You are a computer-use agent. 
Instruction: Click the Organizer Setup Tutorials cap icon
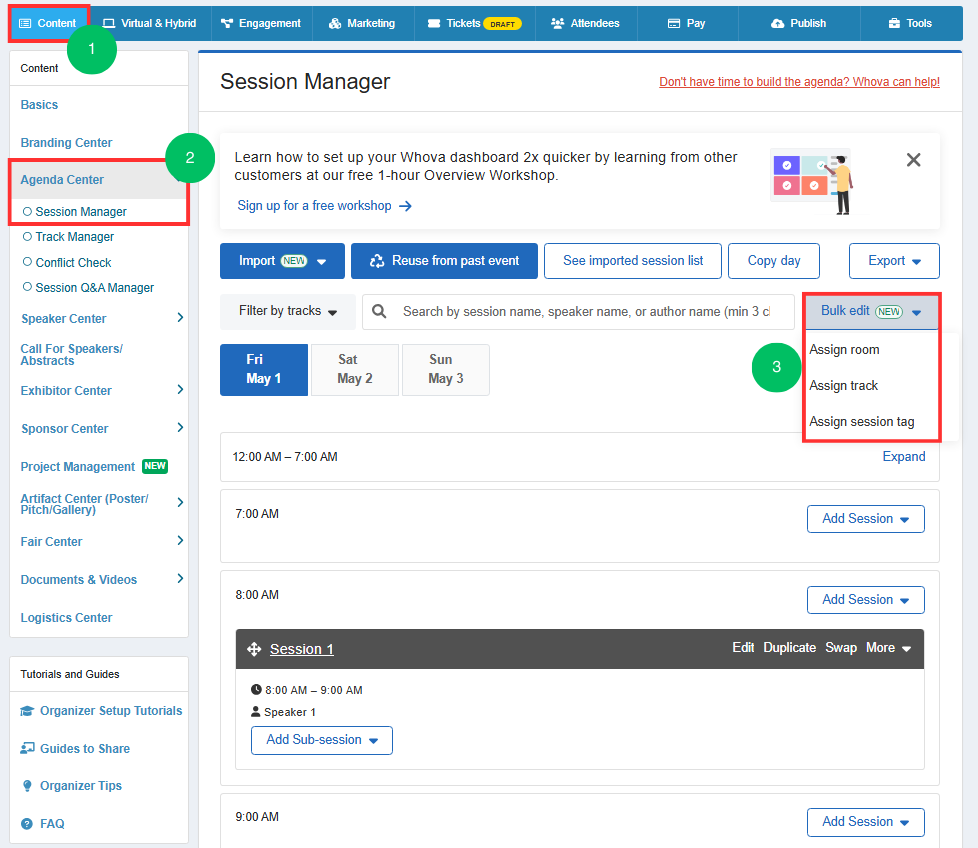click(x=27, y=711)
